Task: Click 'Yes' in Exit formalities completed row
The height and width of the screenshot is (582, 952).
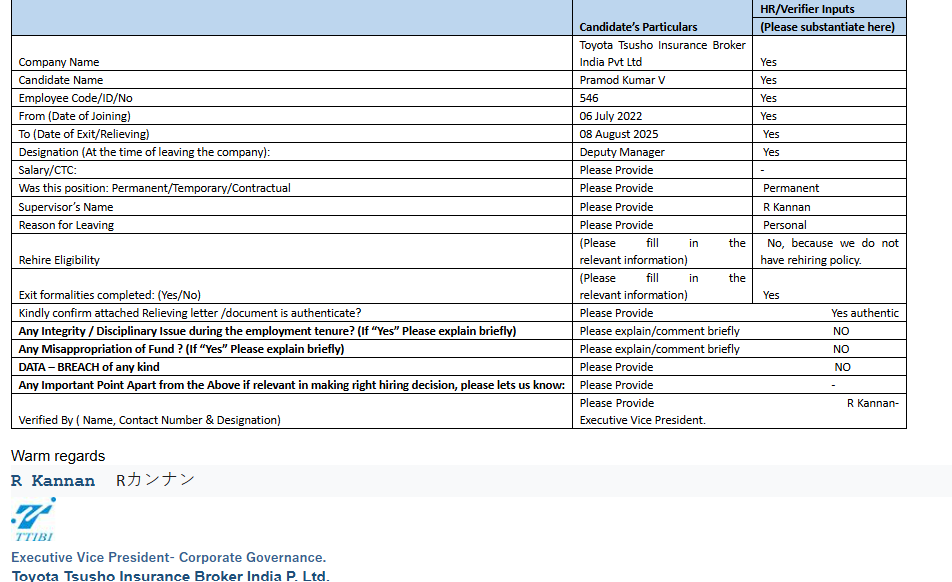Action: (x=771, y=295)
